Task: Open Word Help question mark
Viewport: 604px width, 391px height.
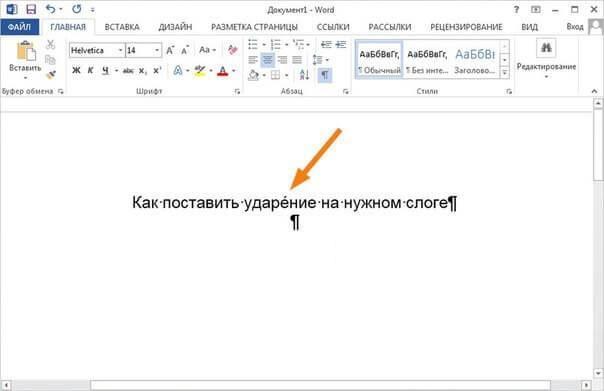Action: point(516,10)
